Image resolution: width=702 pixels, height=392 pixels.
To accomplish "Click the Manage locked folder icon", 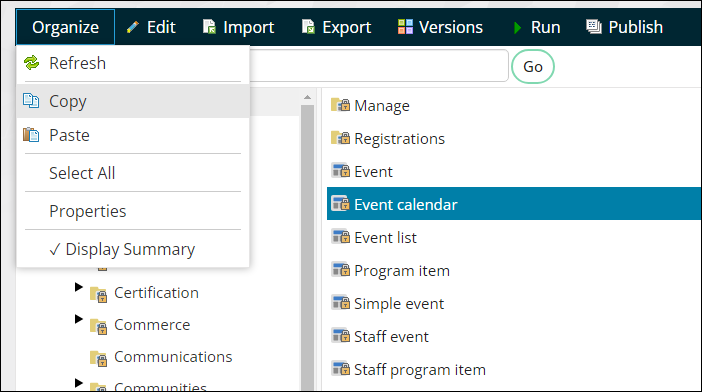I will (x=340, y=105).
